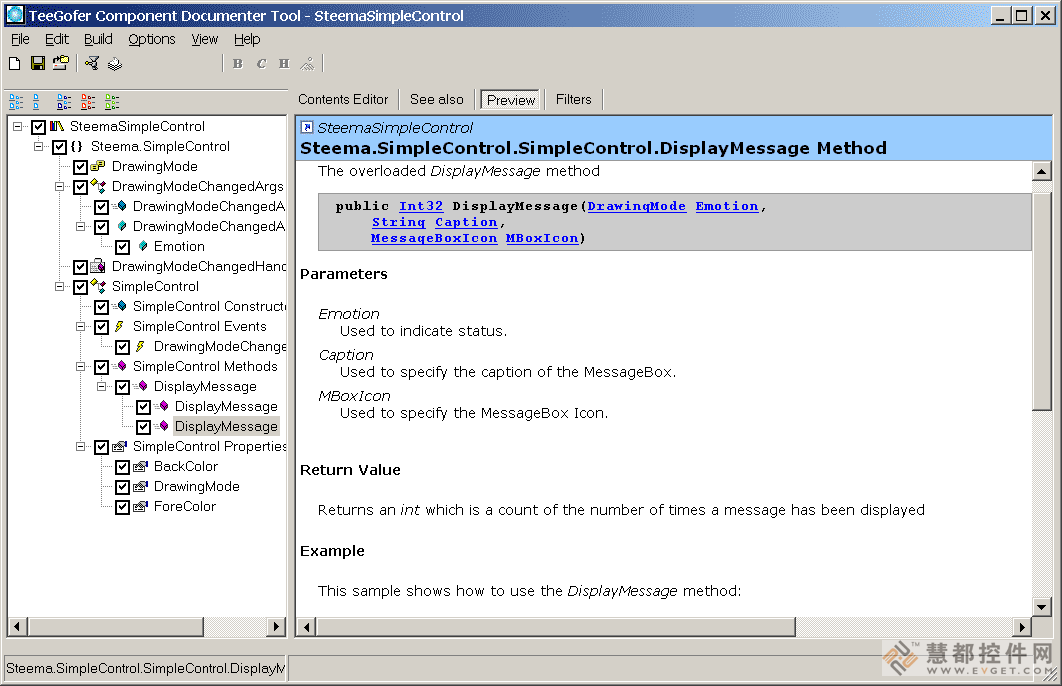Follow the String type link

click(398, 222)
